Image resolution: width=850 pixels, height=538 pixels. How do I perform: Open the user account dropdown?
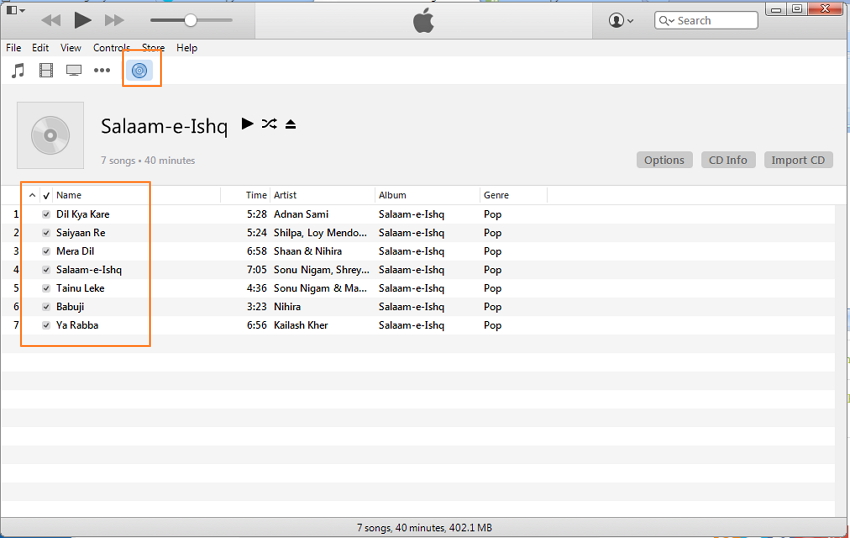tap(621, 20)
